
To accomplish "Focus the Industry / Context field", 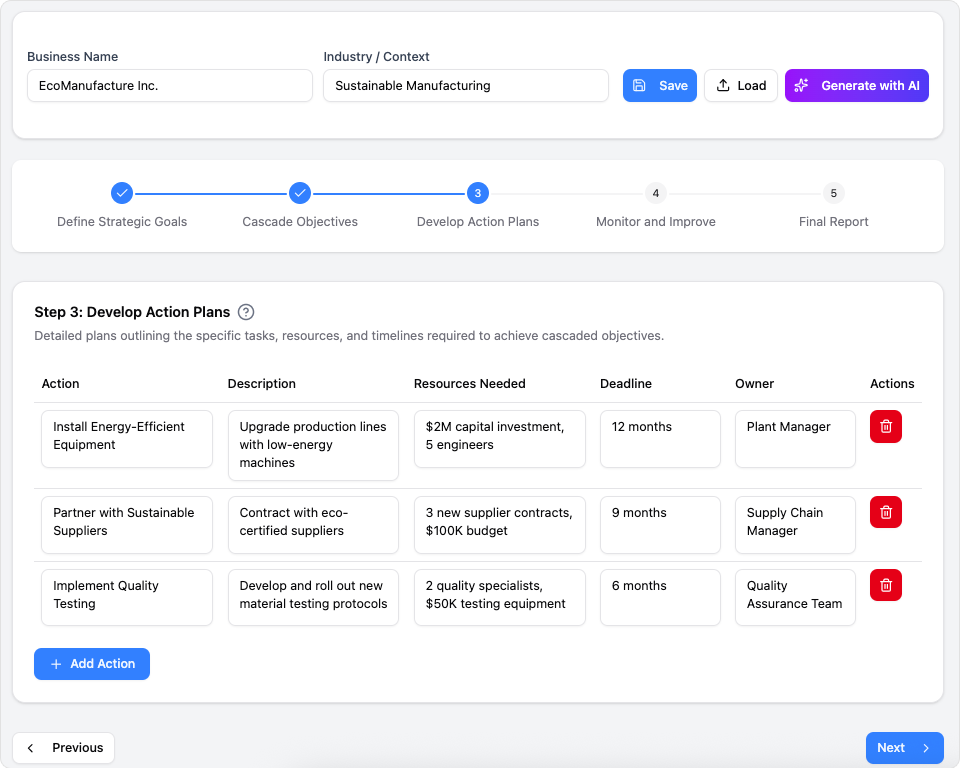I will [x=466, y=86].
